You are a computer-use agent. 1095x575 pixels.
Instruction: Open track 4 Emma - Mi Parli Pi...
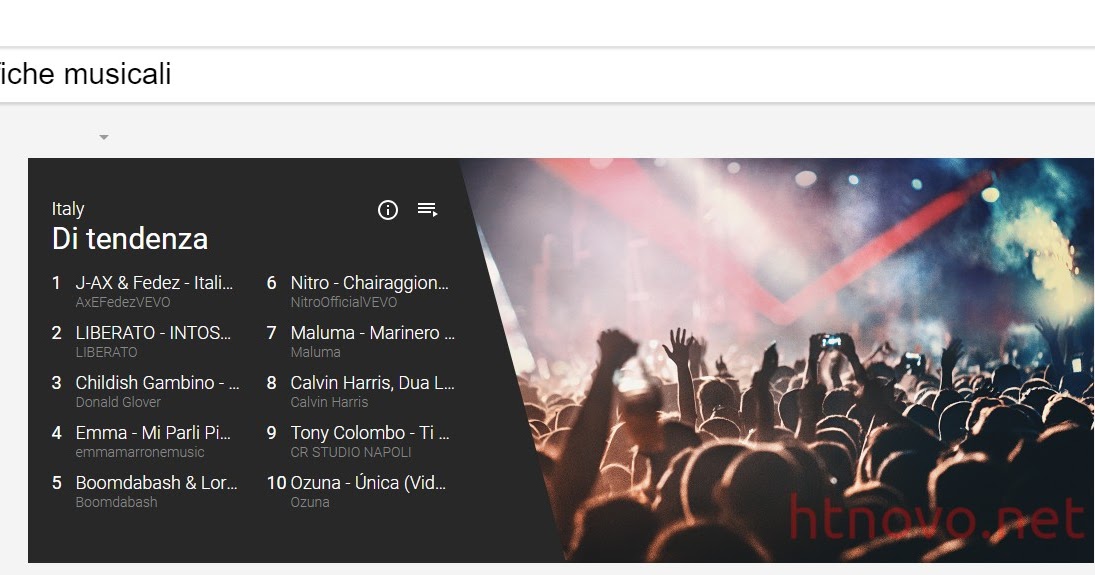[x=153, y=432]
